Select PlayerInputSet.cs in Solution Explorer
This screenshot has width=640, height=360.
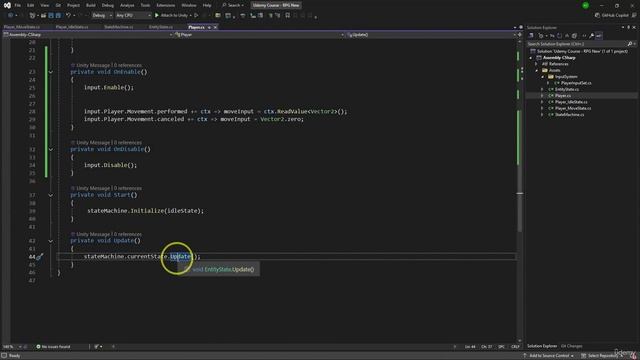coord(576,83)
